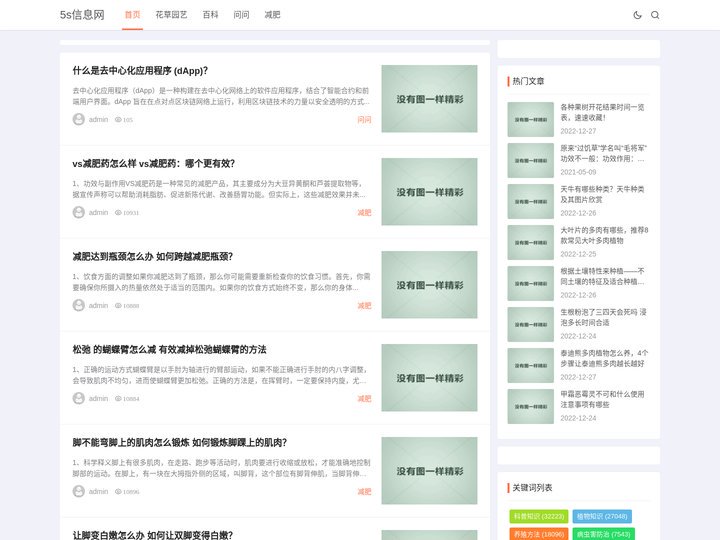This screenshot has height=540, width=720.
Task: Open the 百科 menu item
Action: pyautogui.click(x=210, y=15)
